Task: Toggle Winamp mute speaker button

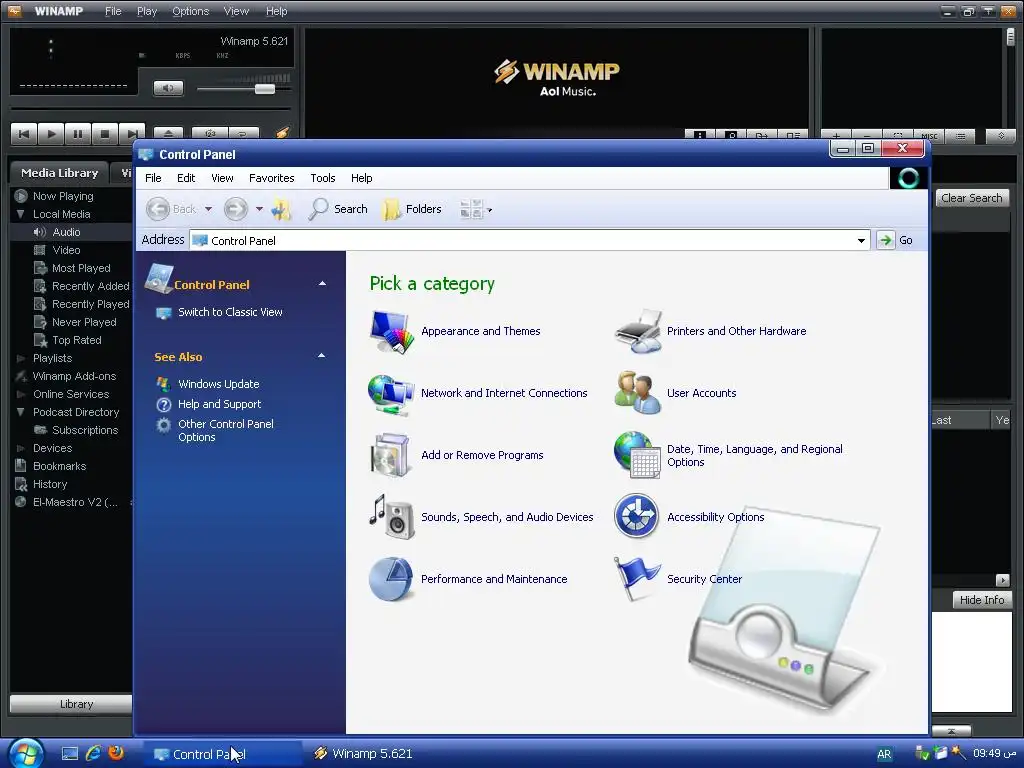Action: (168, 88)
